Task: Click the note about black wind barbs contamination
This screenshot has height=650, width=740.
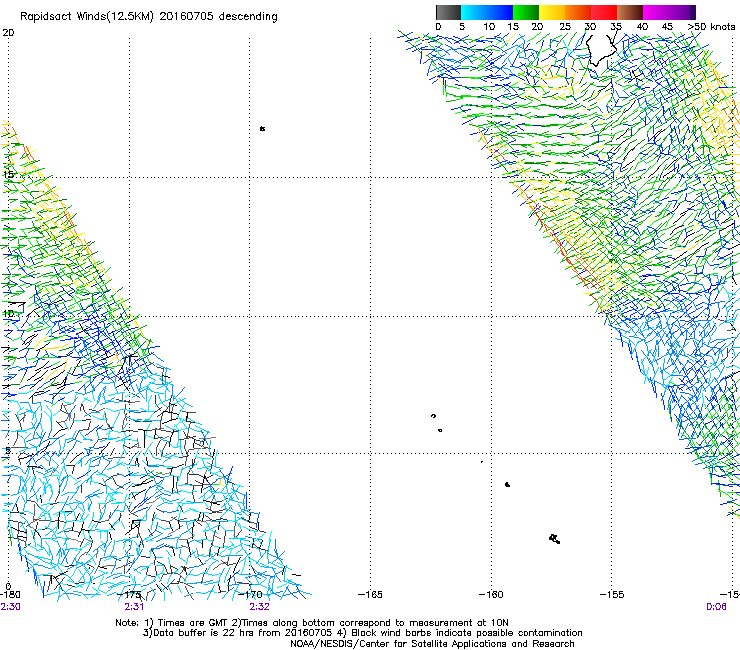Action: (460, 633)
